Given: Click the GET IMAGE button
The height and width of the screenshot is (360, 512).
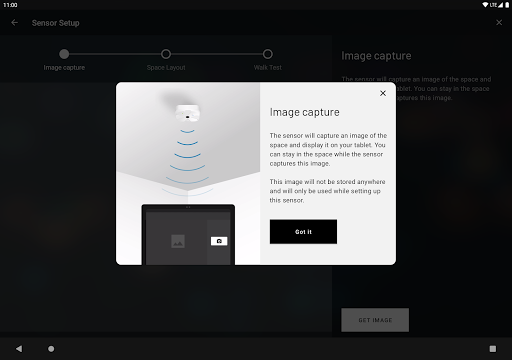Looking at the screenshot, I should pyautogui.click(x=375, y=320).
